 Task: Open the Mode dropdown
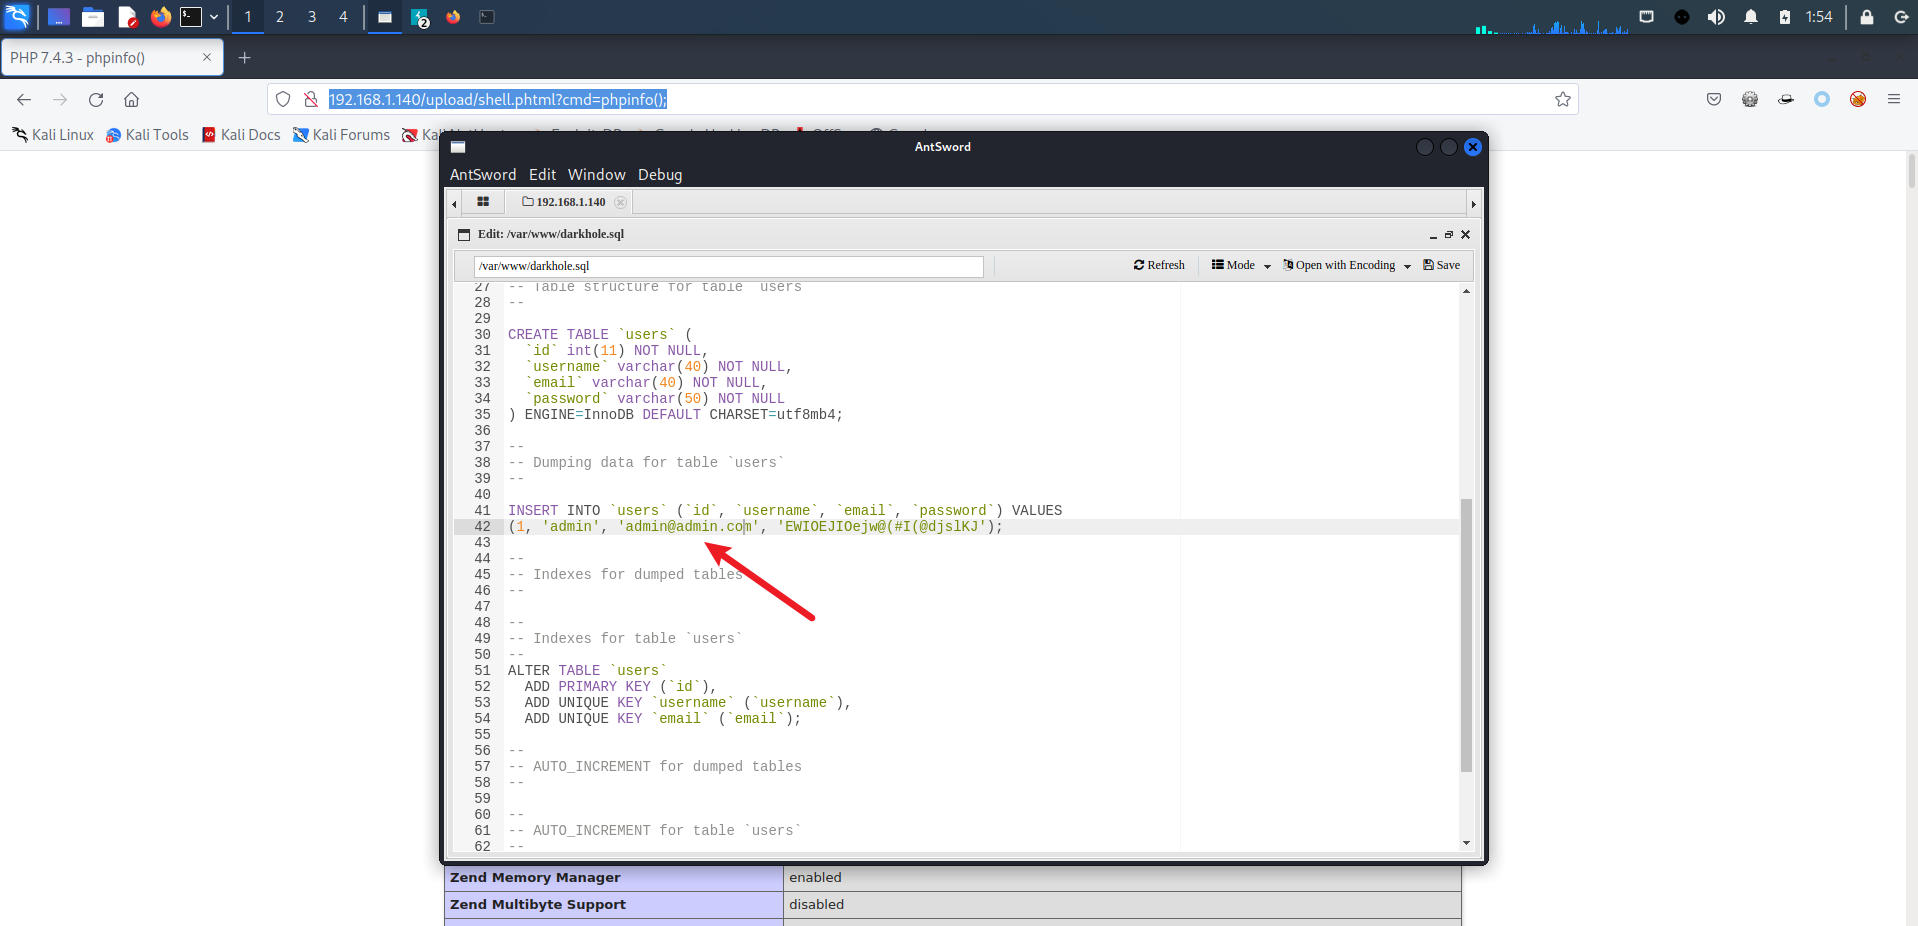(x=1241, y=265)
